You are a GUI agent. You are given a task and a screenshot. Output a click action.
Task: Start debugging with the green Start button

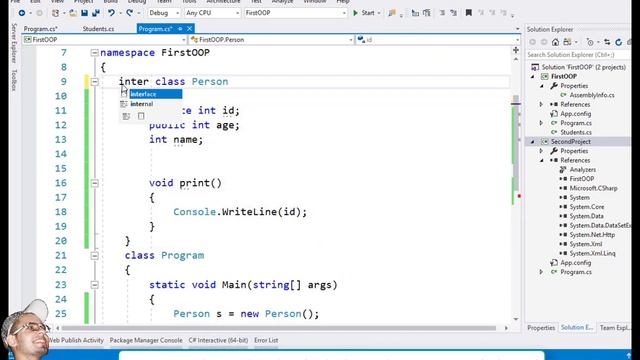click(364, 13)
